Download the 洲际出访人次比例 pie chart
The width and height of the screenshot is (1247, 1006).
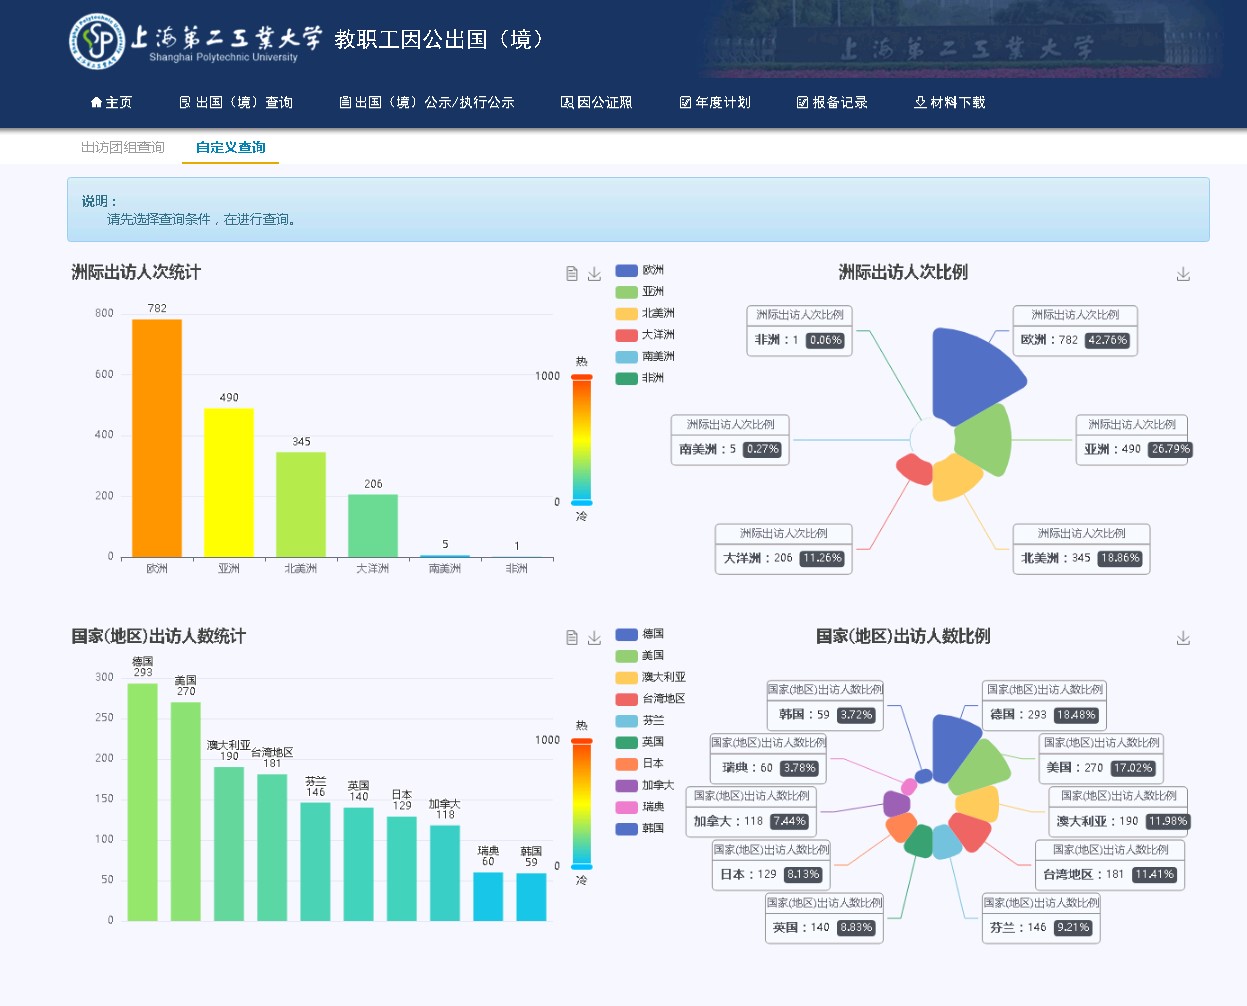tap(1183, 274)
